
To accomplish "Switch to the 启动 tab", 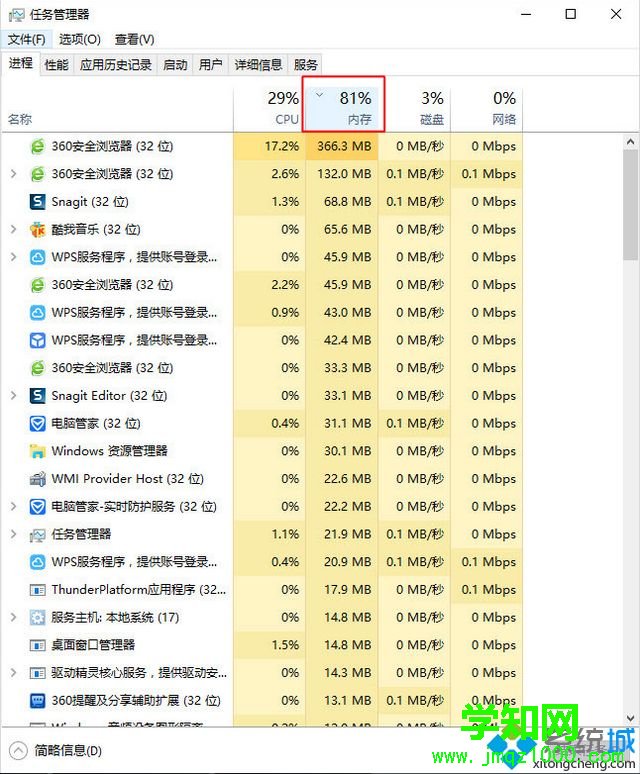I will click(x=175, y=65).
